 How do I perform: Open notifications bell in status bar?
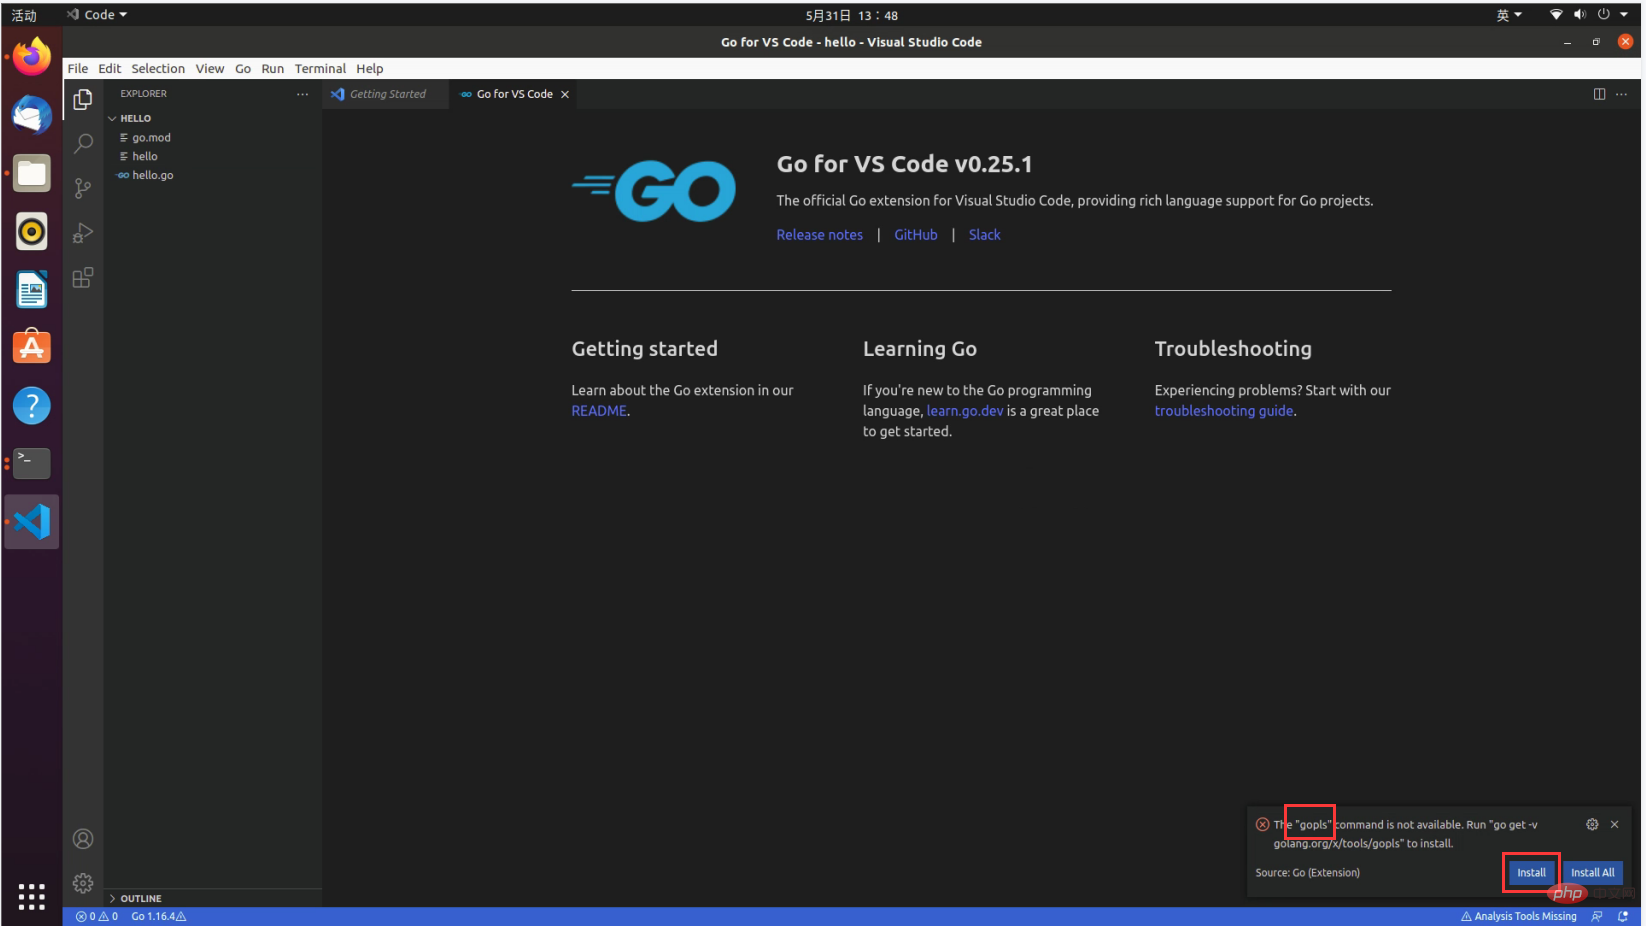click(x=1623, y=916)
